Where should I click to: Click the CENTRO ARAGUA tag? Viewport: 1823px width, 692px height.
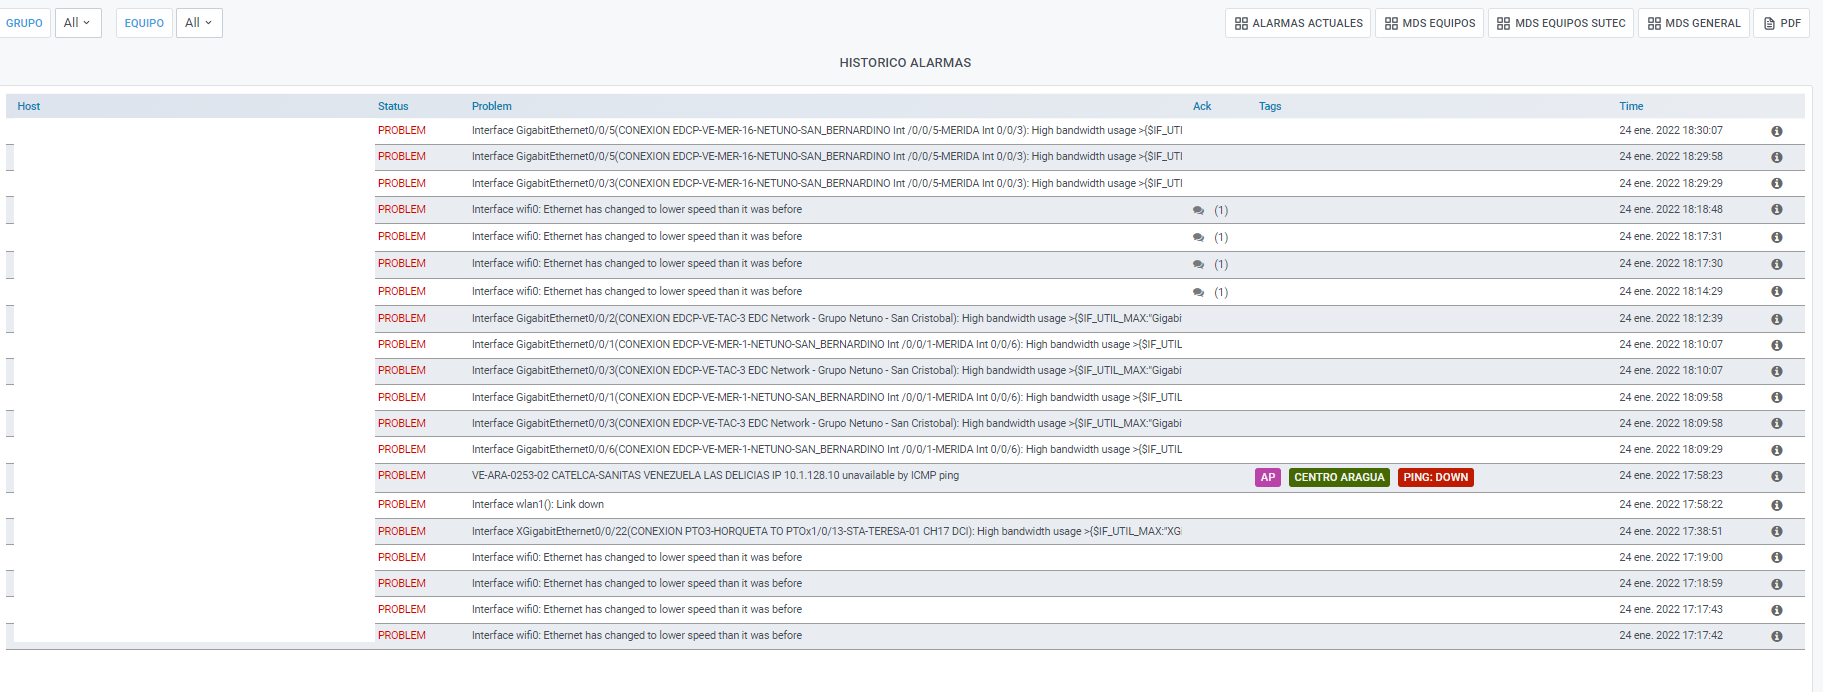1339,477
